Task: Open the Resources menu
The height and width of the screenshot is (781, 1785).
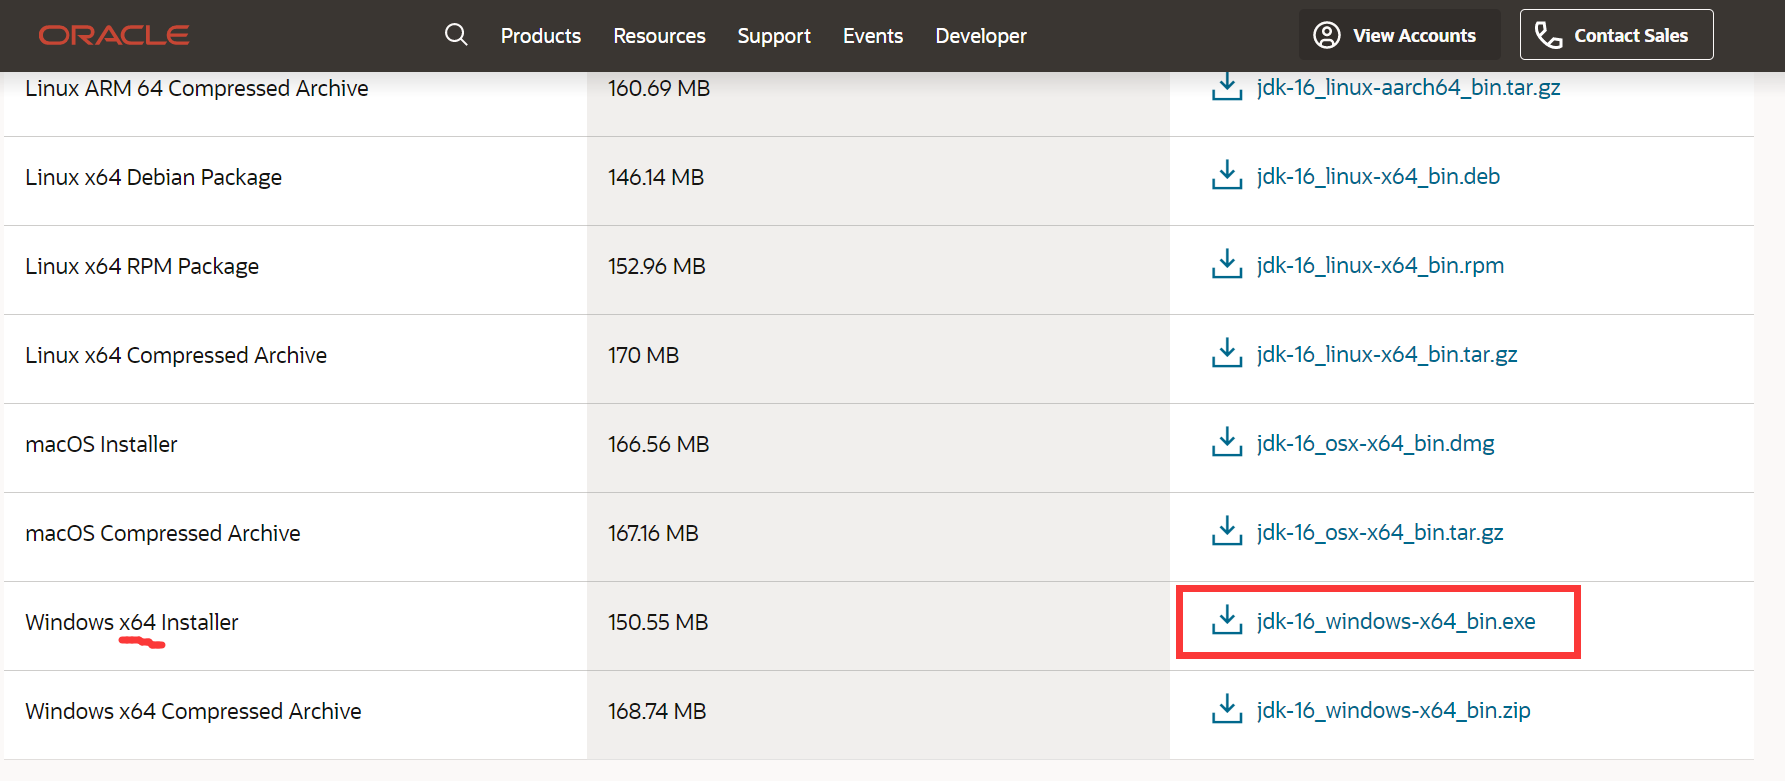Action: pyautogui.click(x=659, y=36)
